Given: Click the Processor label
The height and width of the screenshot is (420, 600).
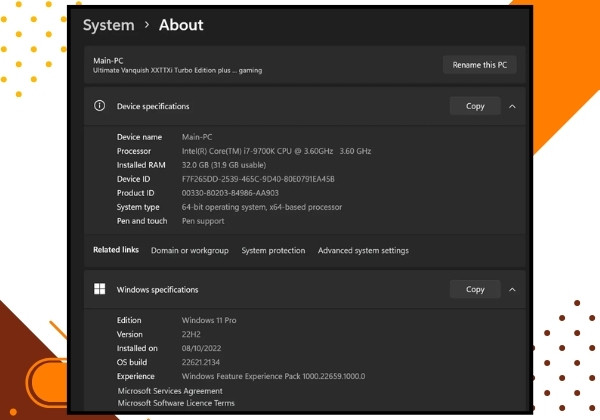Looking at the screenshot, I should pyautogui.click(x=134, y=151).
